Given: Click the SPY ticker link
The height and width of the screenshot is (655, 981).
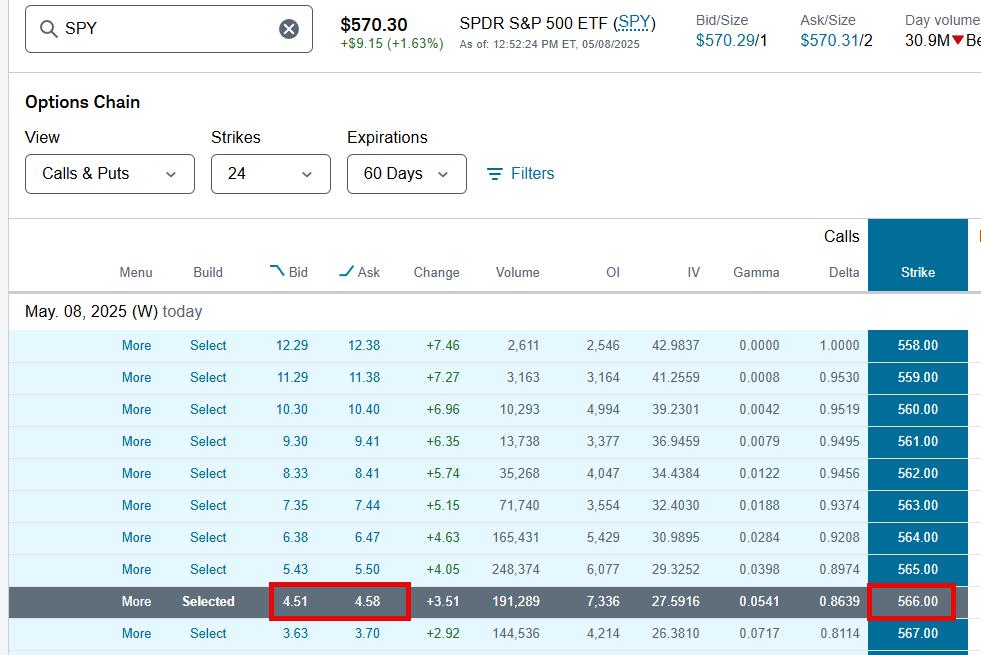Looking at the screenshot, I should pyautogui.click(x=634, y=23).
